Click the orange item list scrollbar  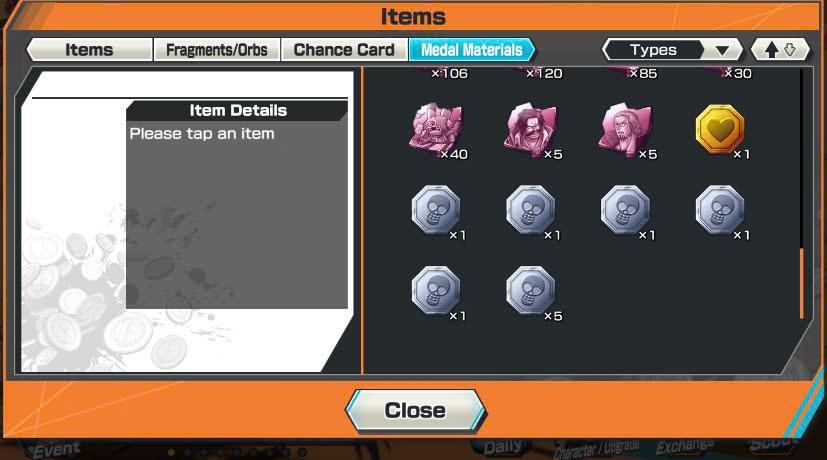(802, 283)
